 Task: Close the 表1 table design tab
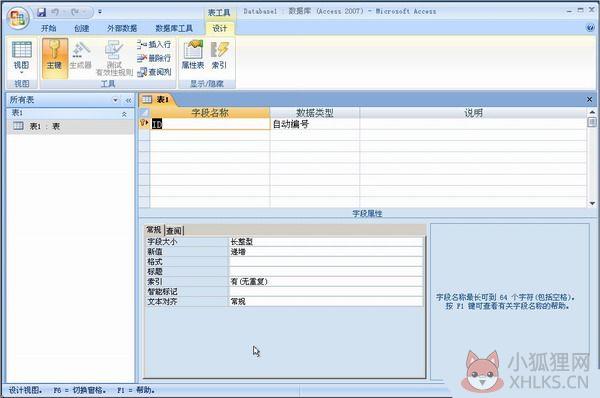[589, 100]
